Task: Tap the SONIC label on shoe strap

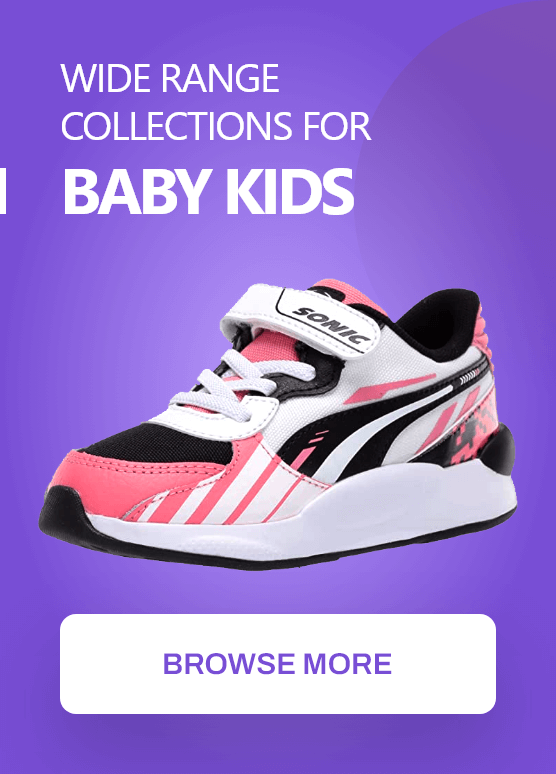Action: [331, 326]
